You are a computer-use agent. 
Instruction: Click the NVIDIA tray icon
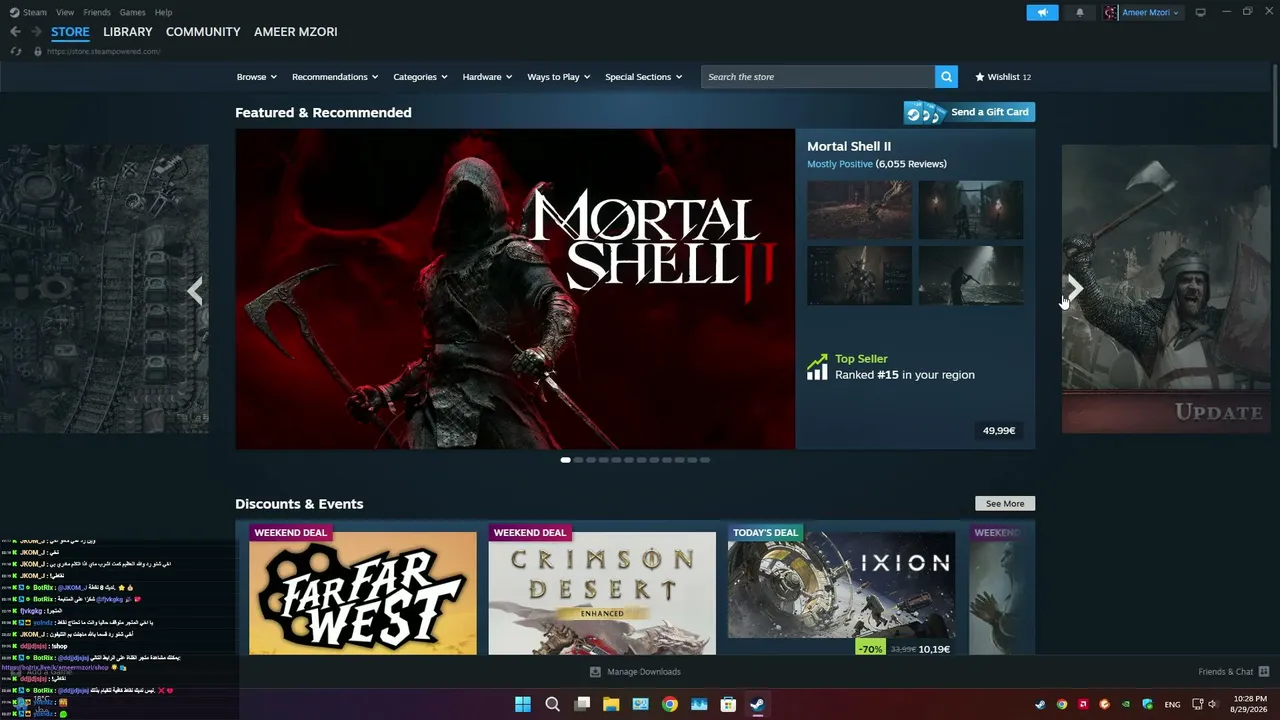click(x=1126, y=704)
